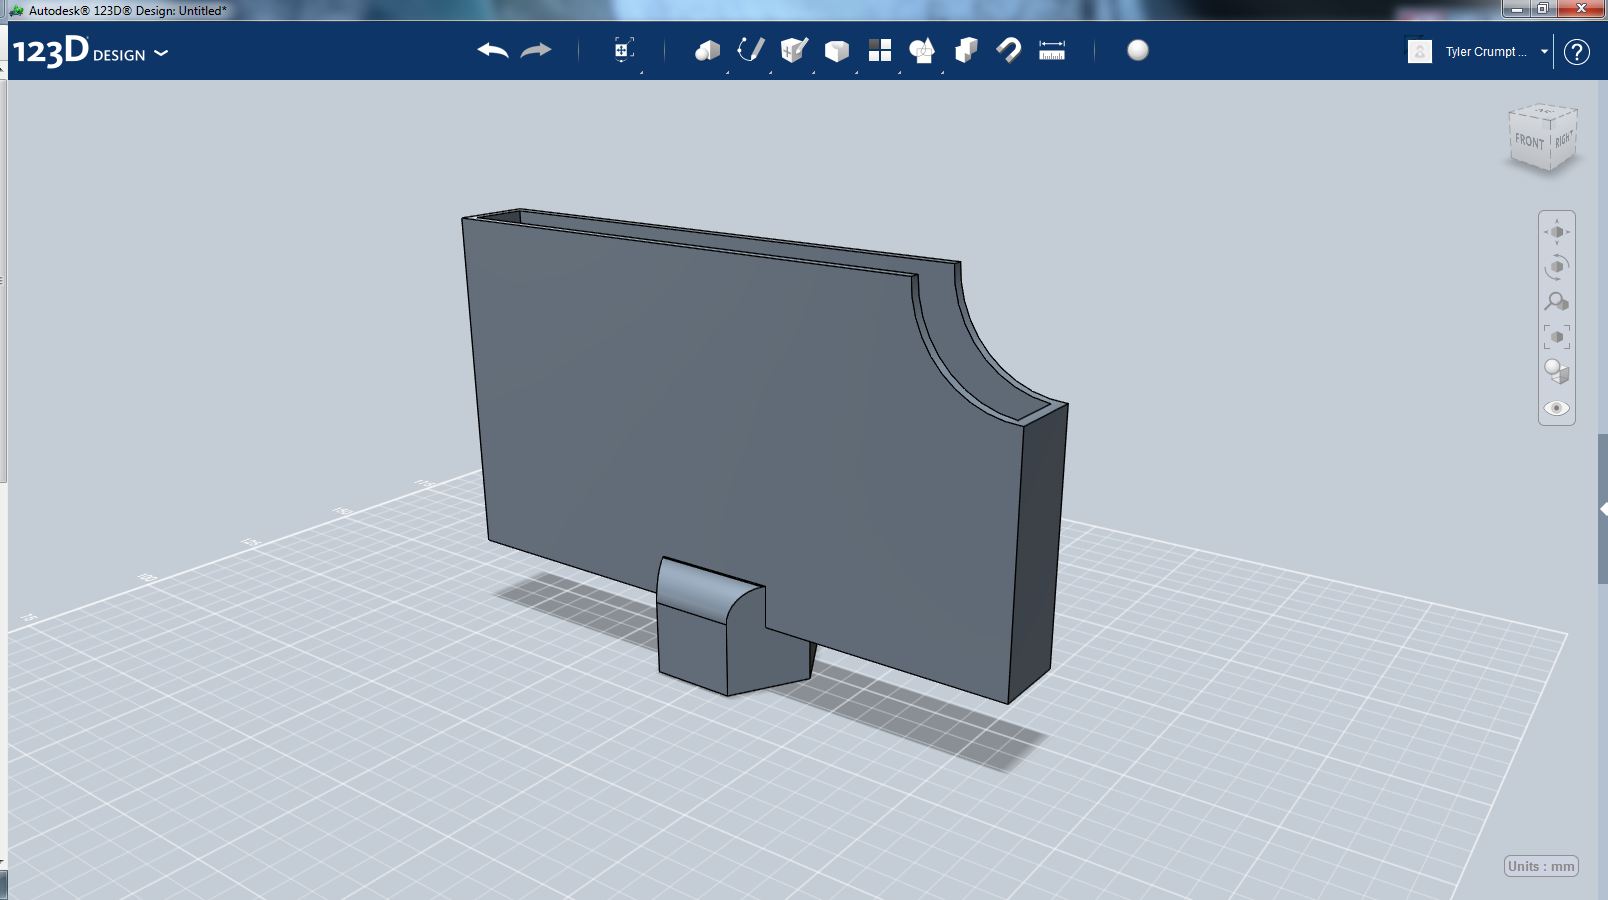Open the Pattern tools menu
The height and width of the screenshot is (900, 1608).
tap(880, 50)
